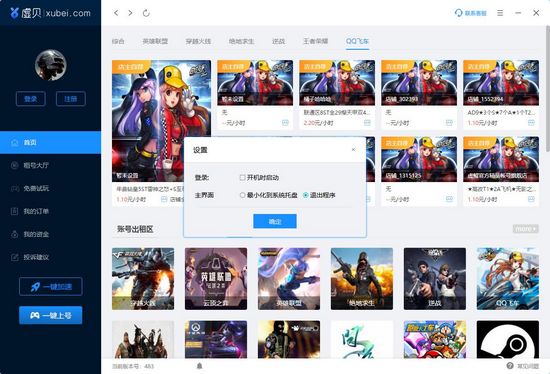Open the 逆战 game tile
Screen dimensions: 550x374
pos(435,279)
